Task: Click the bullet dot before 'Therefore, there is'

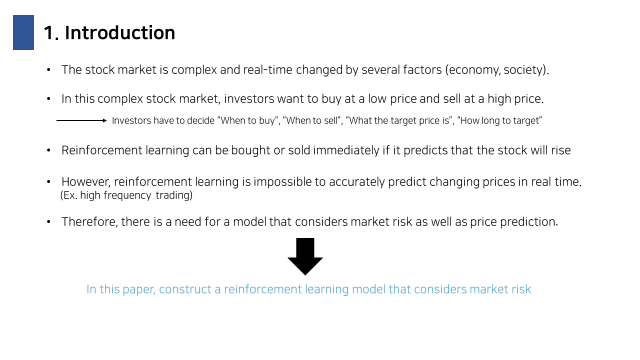Action: [49, 222]
